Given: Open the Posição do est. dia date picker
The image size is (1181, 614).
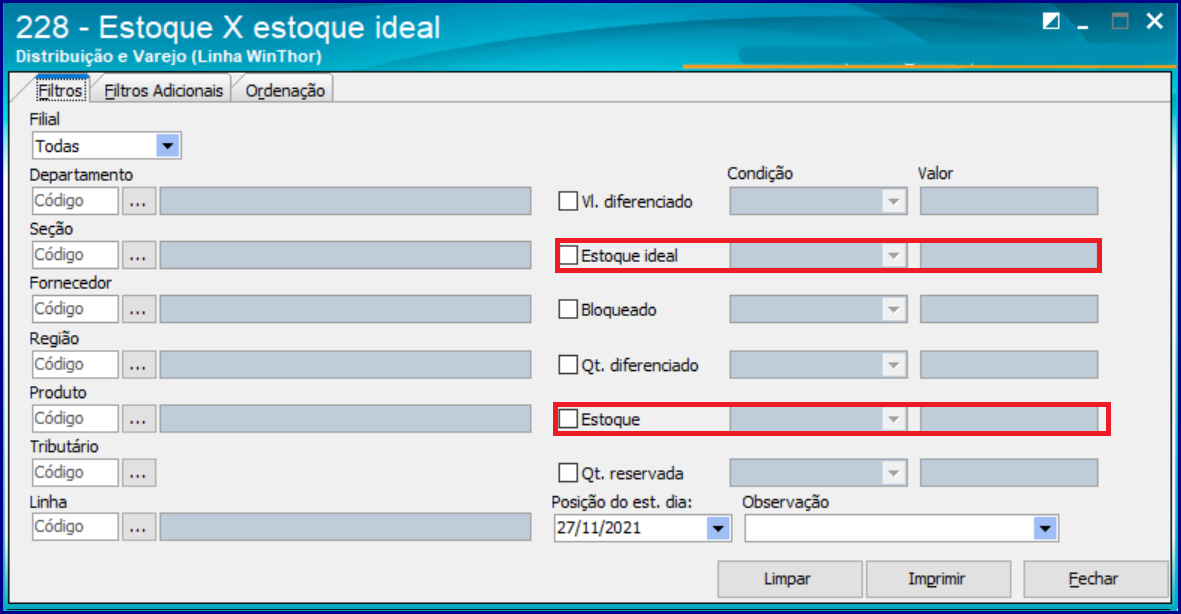Looking at the screenshot, I should click(719, 528).
